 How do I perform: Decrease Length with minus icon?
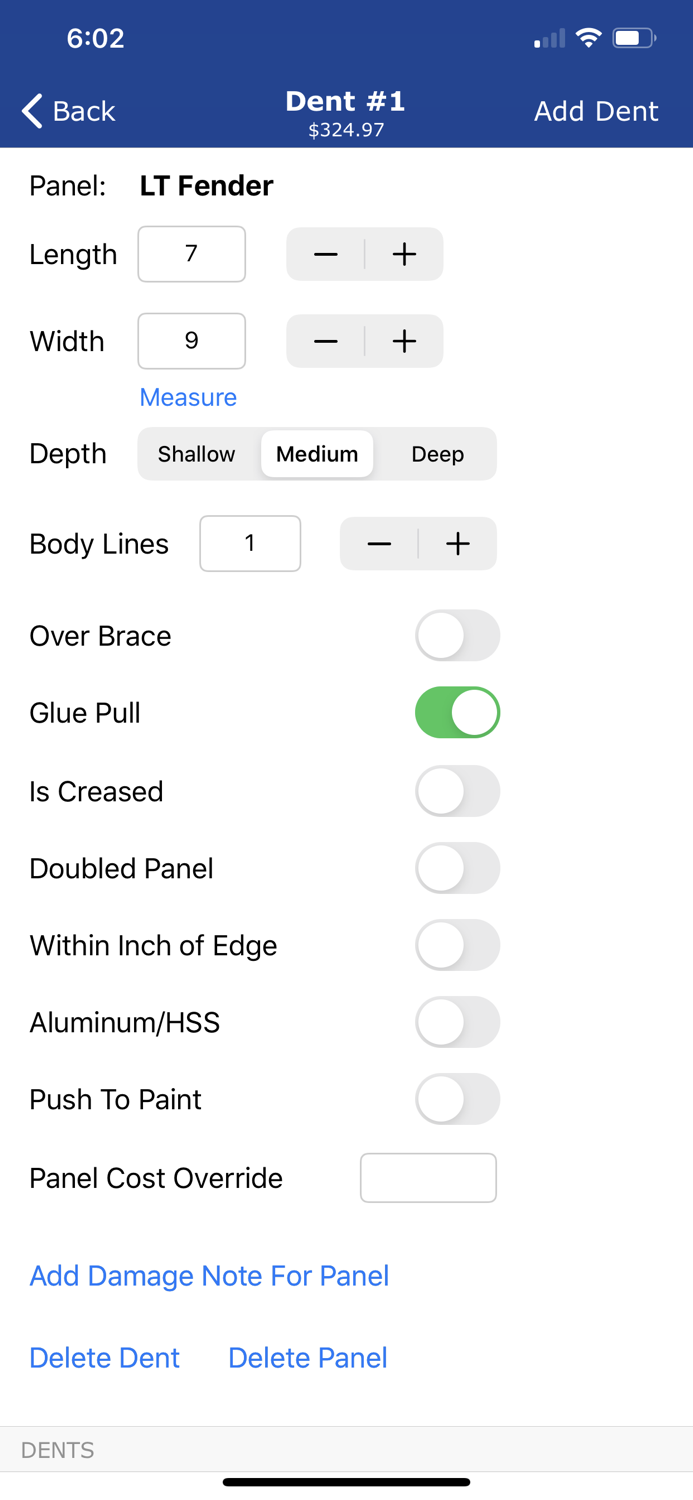point(326,255)
